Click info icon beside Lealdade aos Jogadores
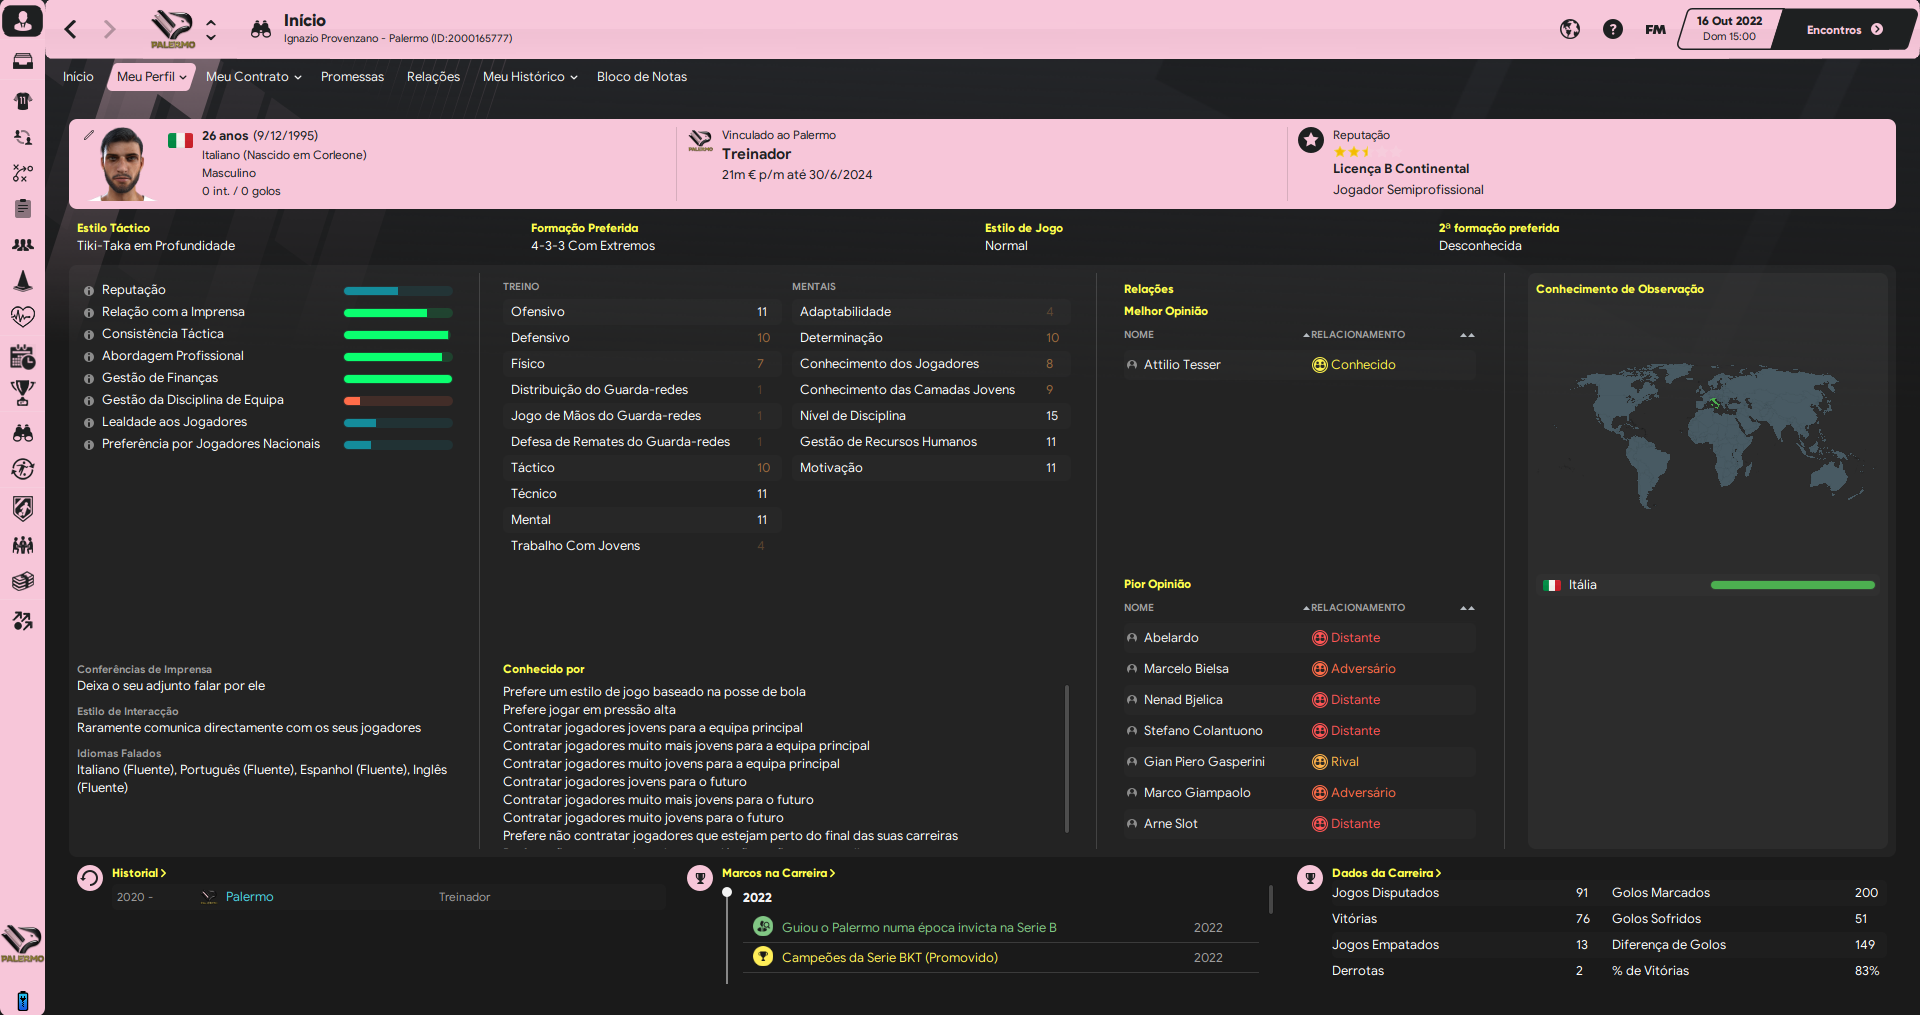The image size is (1920, 1015). coord(89,423)
